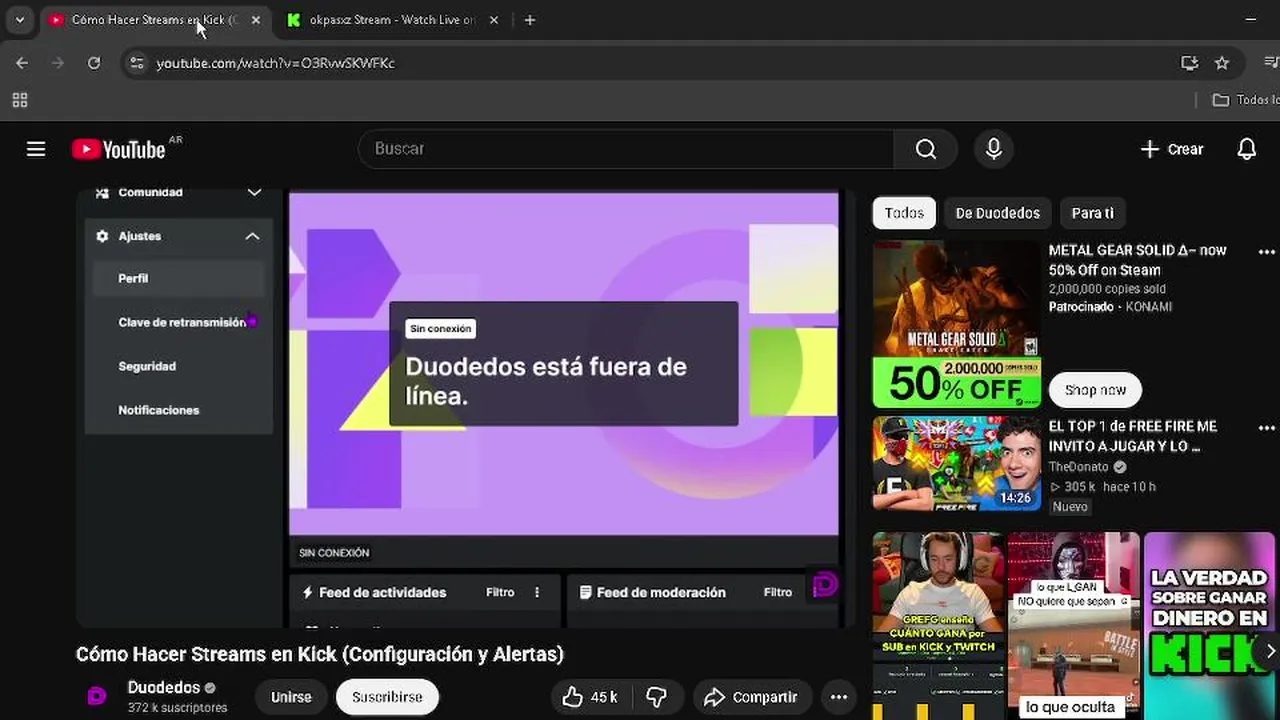Screen dimensions: 1280x720
Task: Select the Para ti filter chip
Action: 1093,213
